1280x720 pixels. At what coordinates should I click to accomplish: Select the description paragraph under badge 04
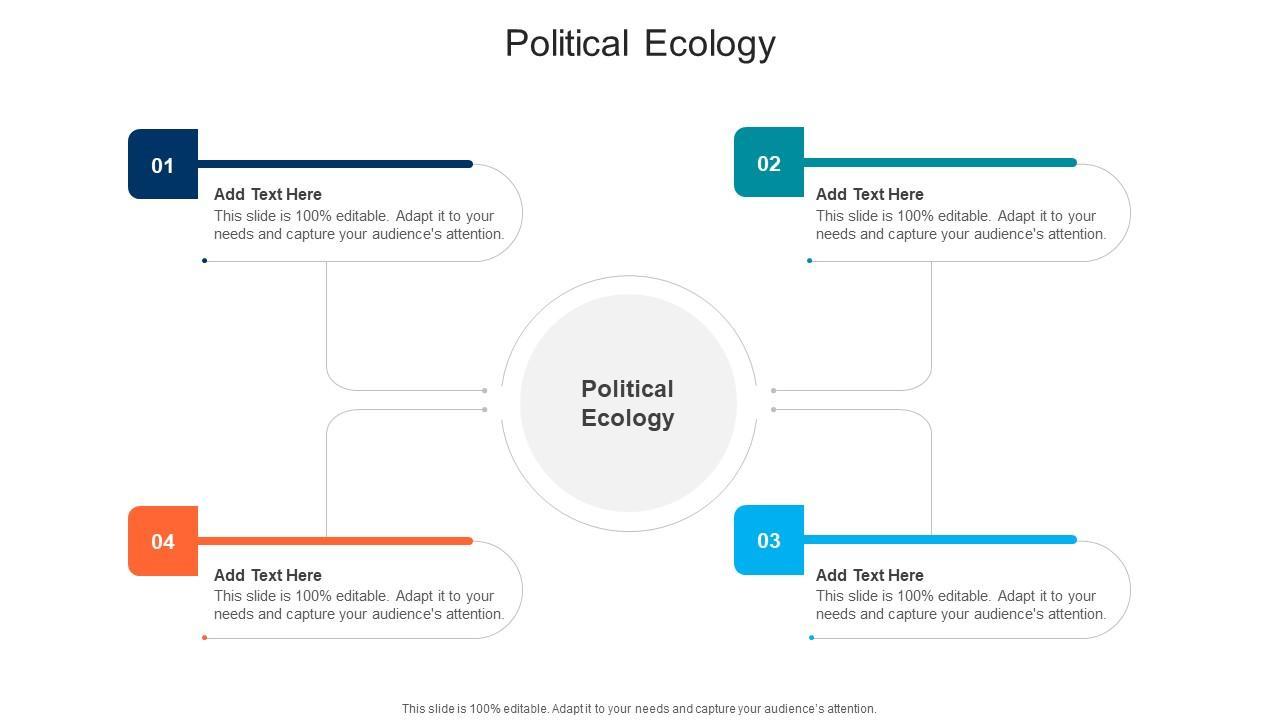pyautogui.click(x=359, y=605)
